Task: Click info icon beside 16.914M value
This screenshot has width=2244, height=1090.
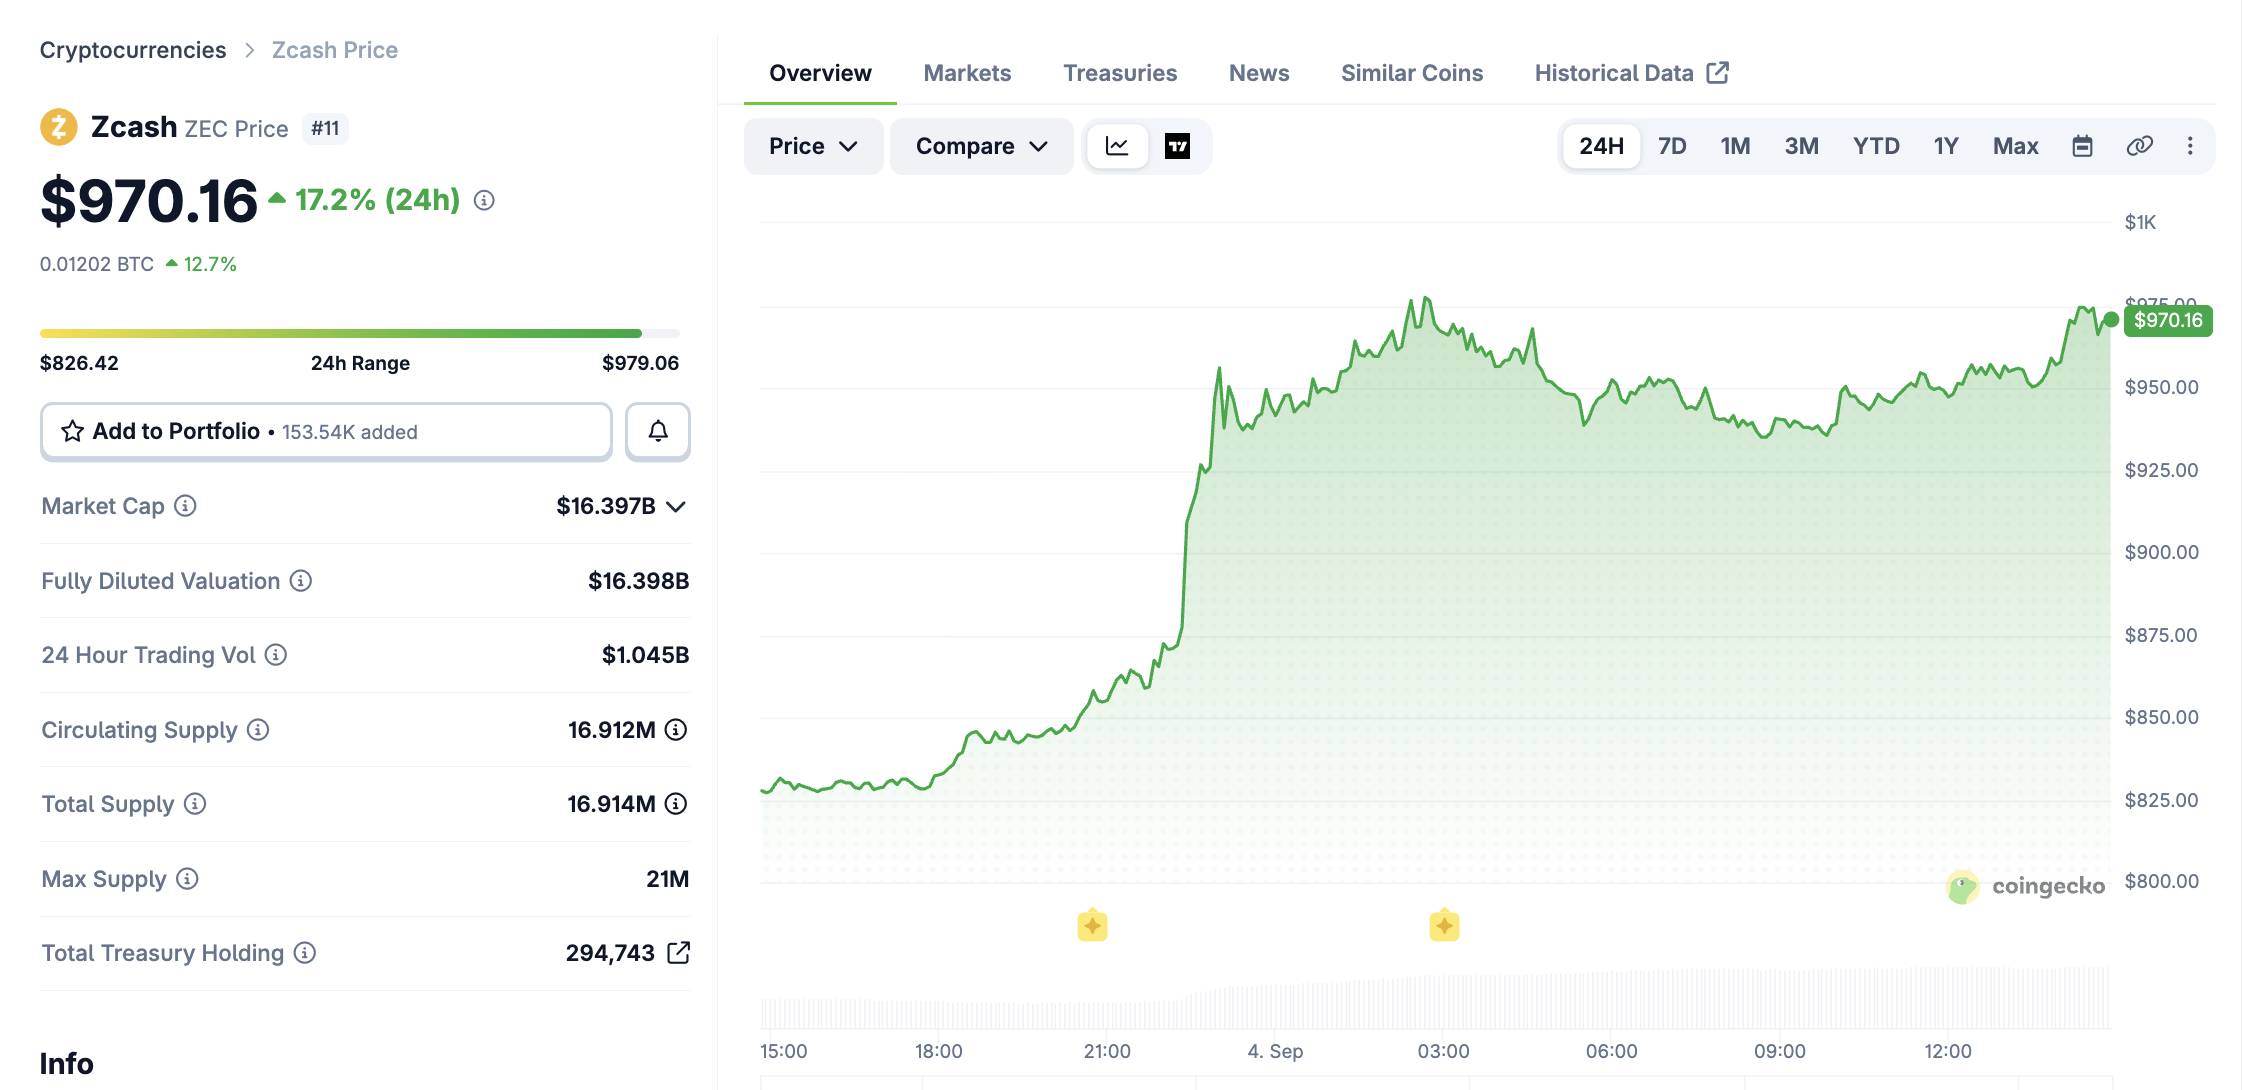Action: [x=676, y=804]
